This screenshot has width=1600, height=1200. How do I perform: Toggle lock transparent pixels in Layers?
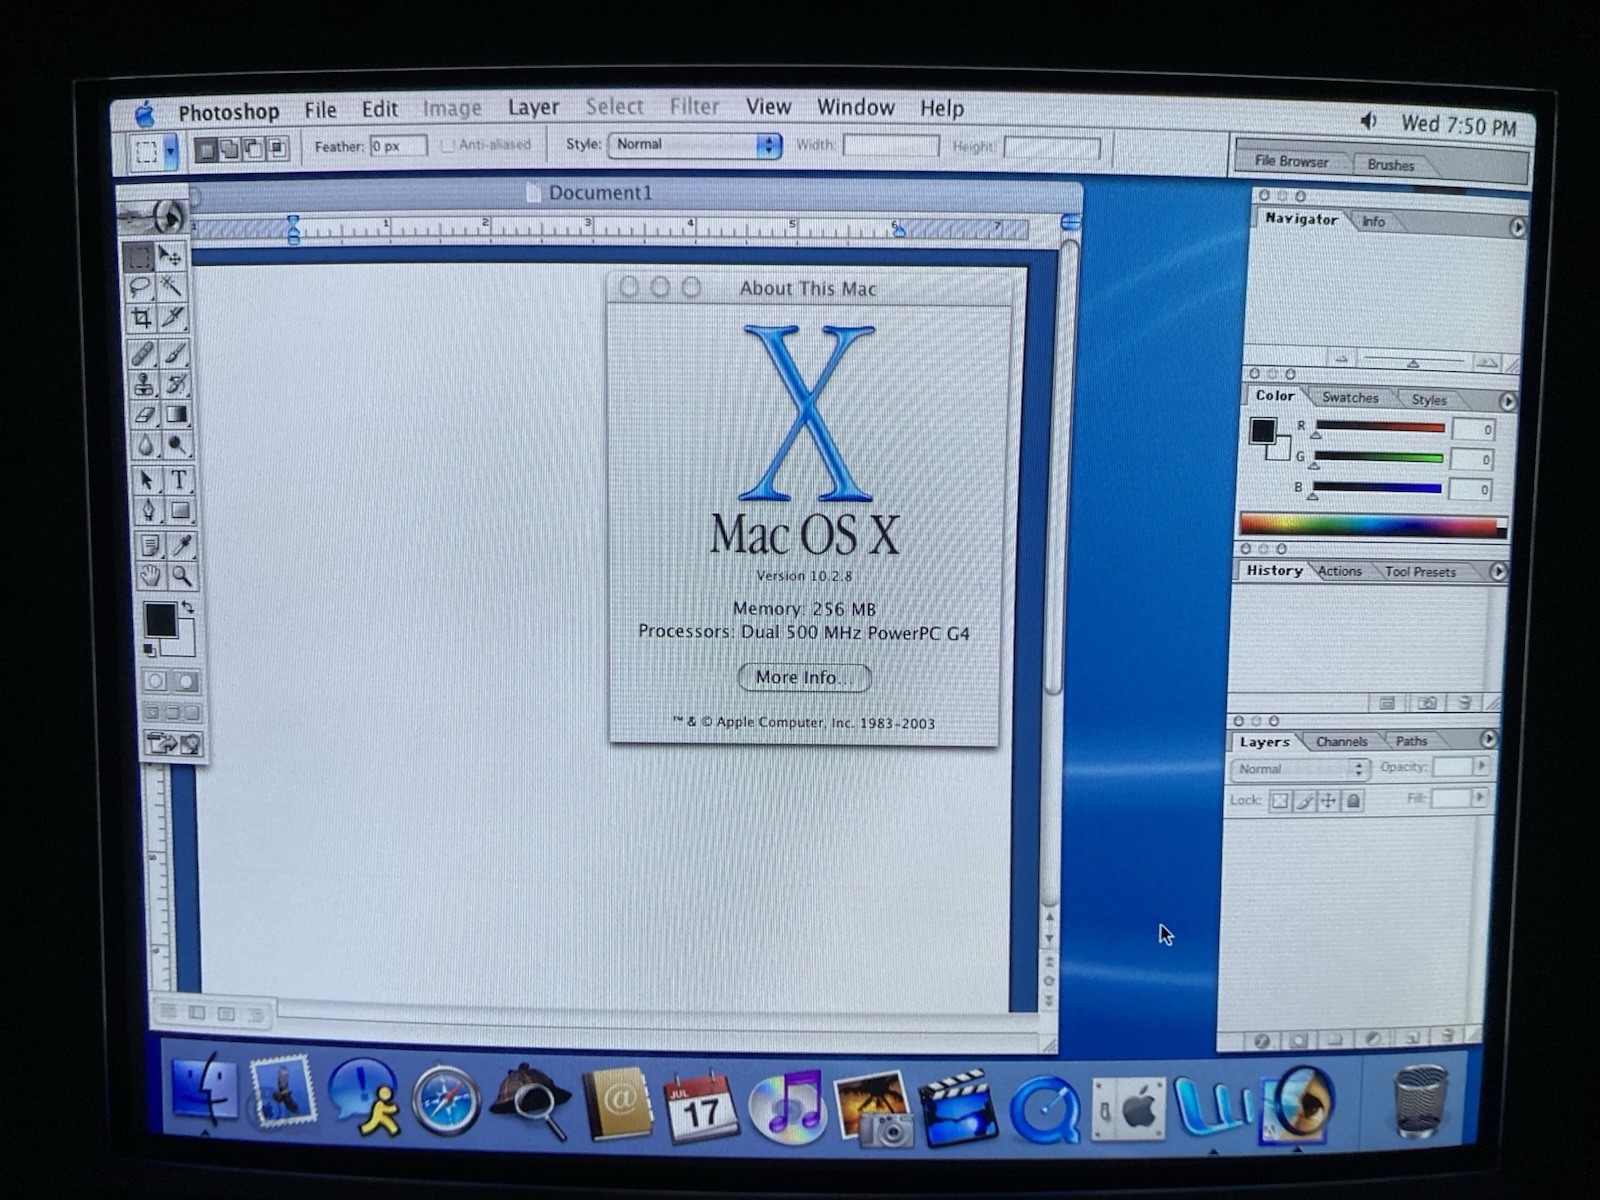[x=1279, y=801]
